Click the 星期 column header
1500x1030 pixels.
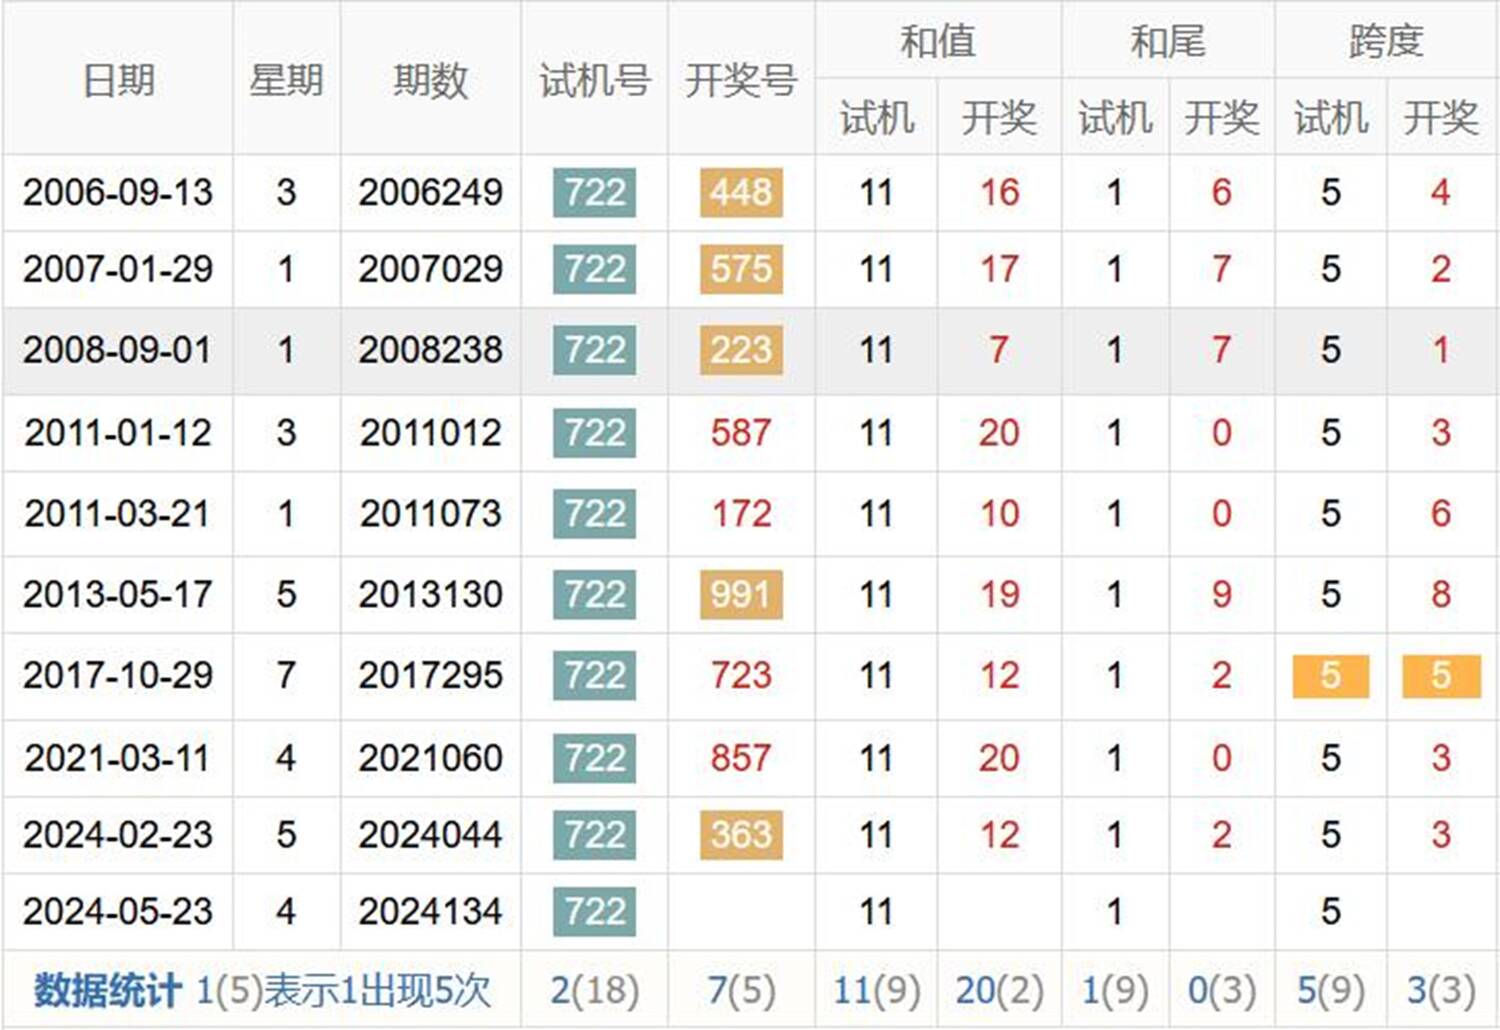(286, 80)
